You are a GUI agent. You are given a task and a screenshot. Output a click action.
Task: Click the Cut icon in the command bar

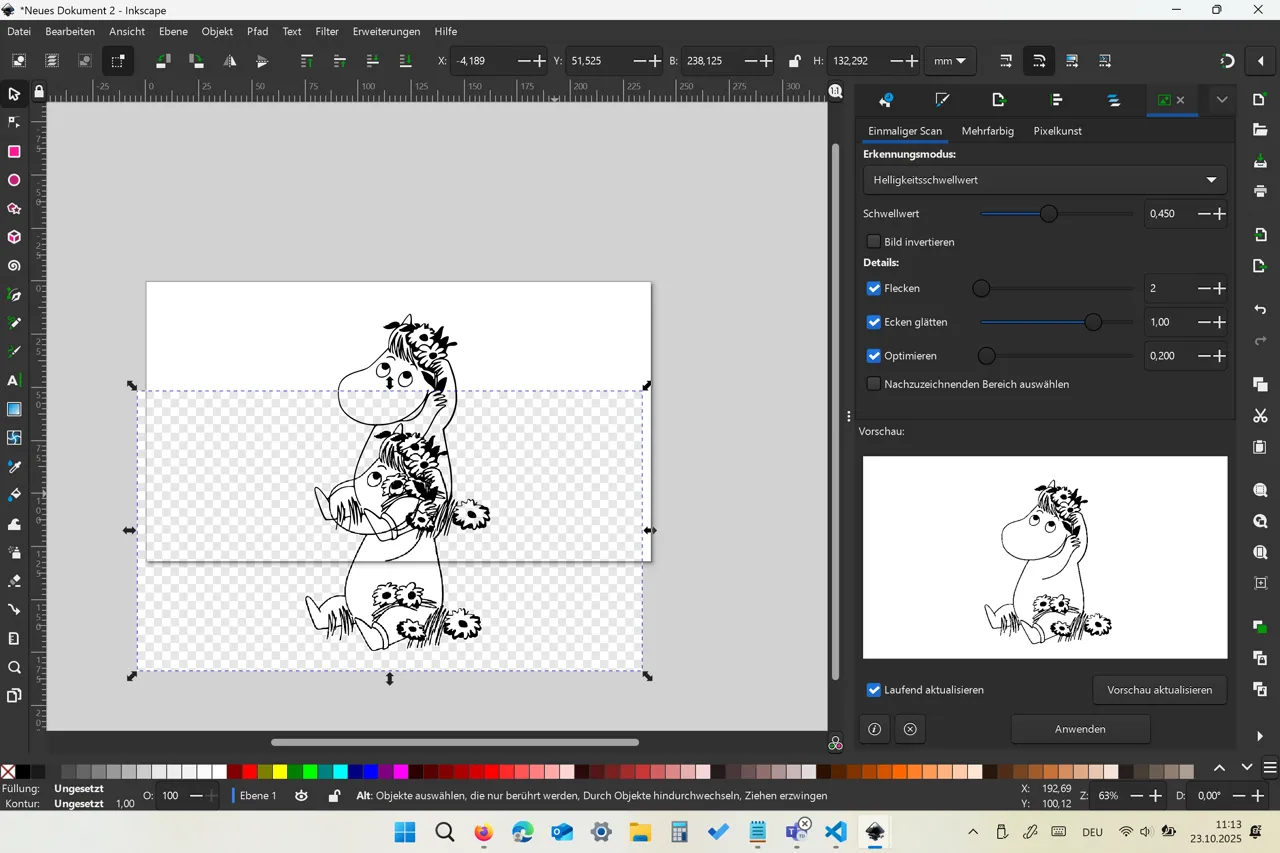tap(1260, 416)
